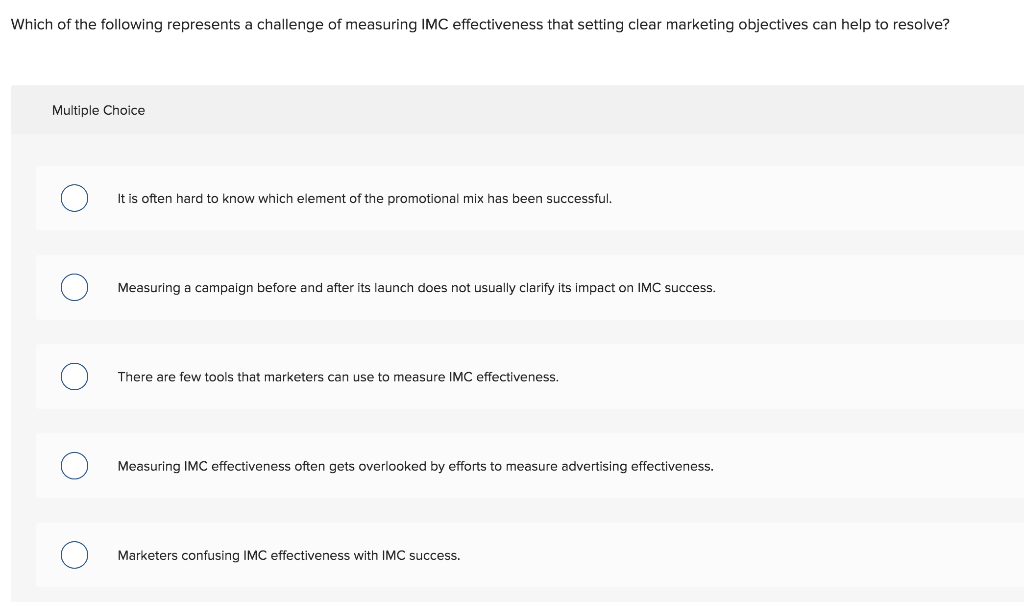
Task: Click the 'Multiple Choice' header label
Action: pos(98,110)
